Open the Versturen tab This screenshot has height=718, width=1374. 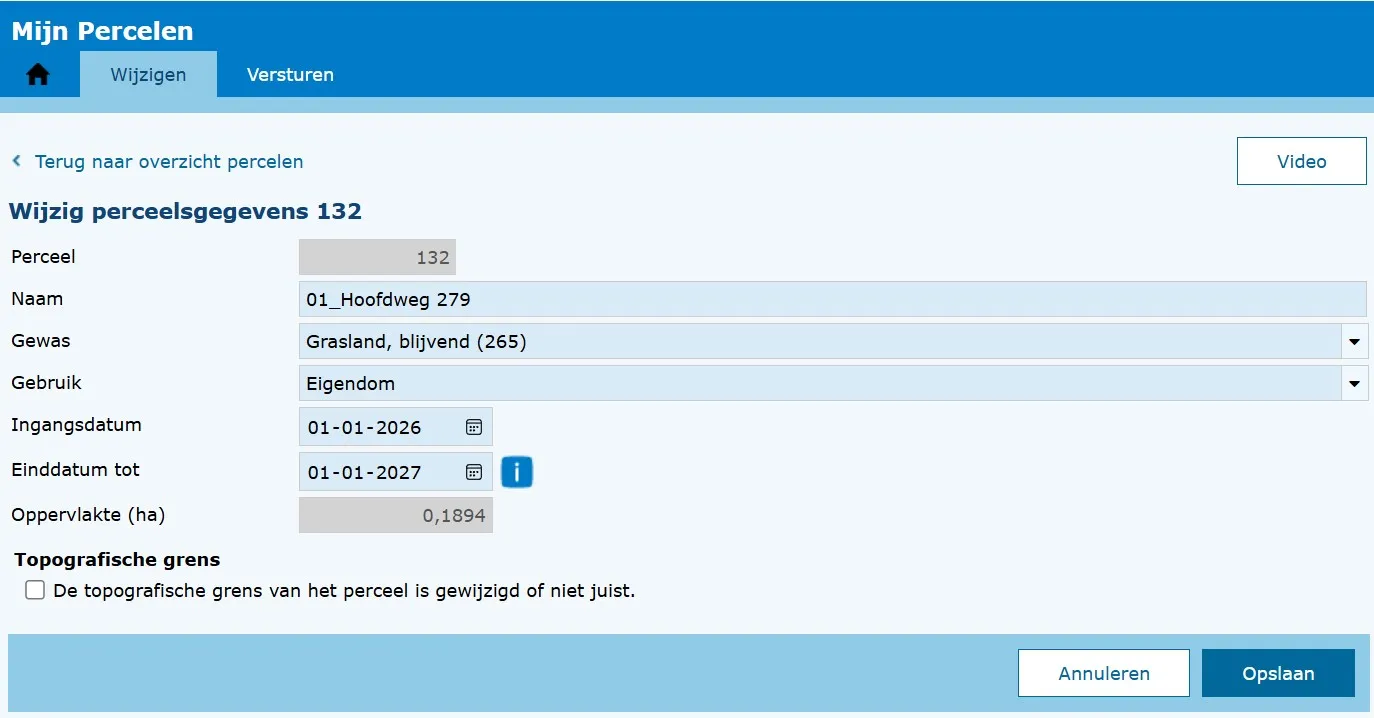[x=290, y=75]
